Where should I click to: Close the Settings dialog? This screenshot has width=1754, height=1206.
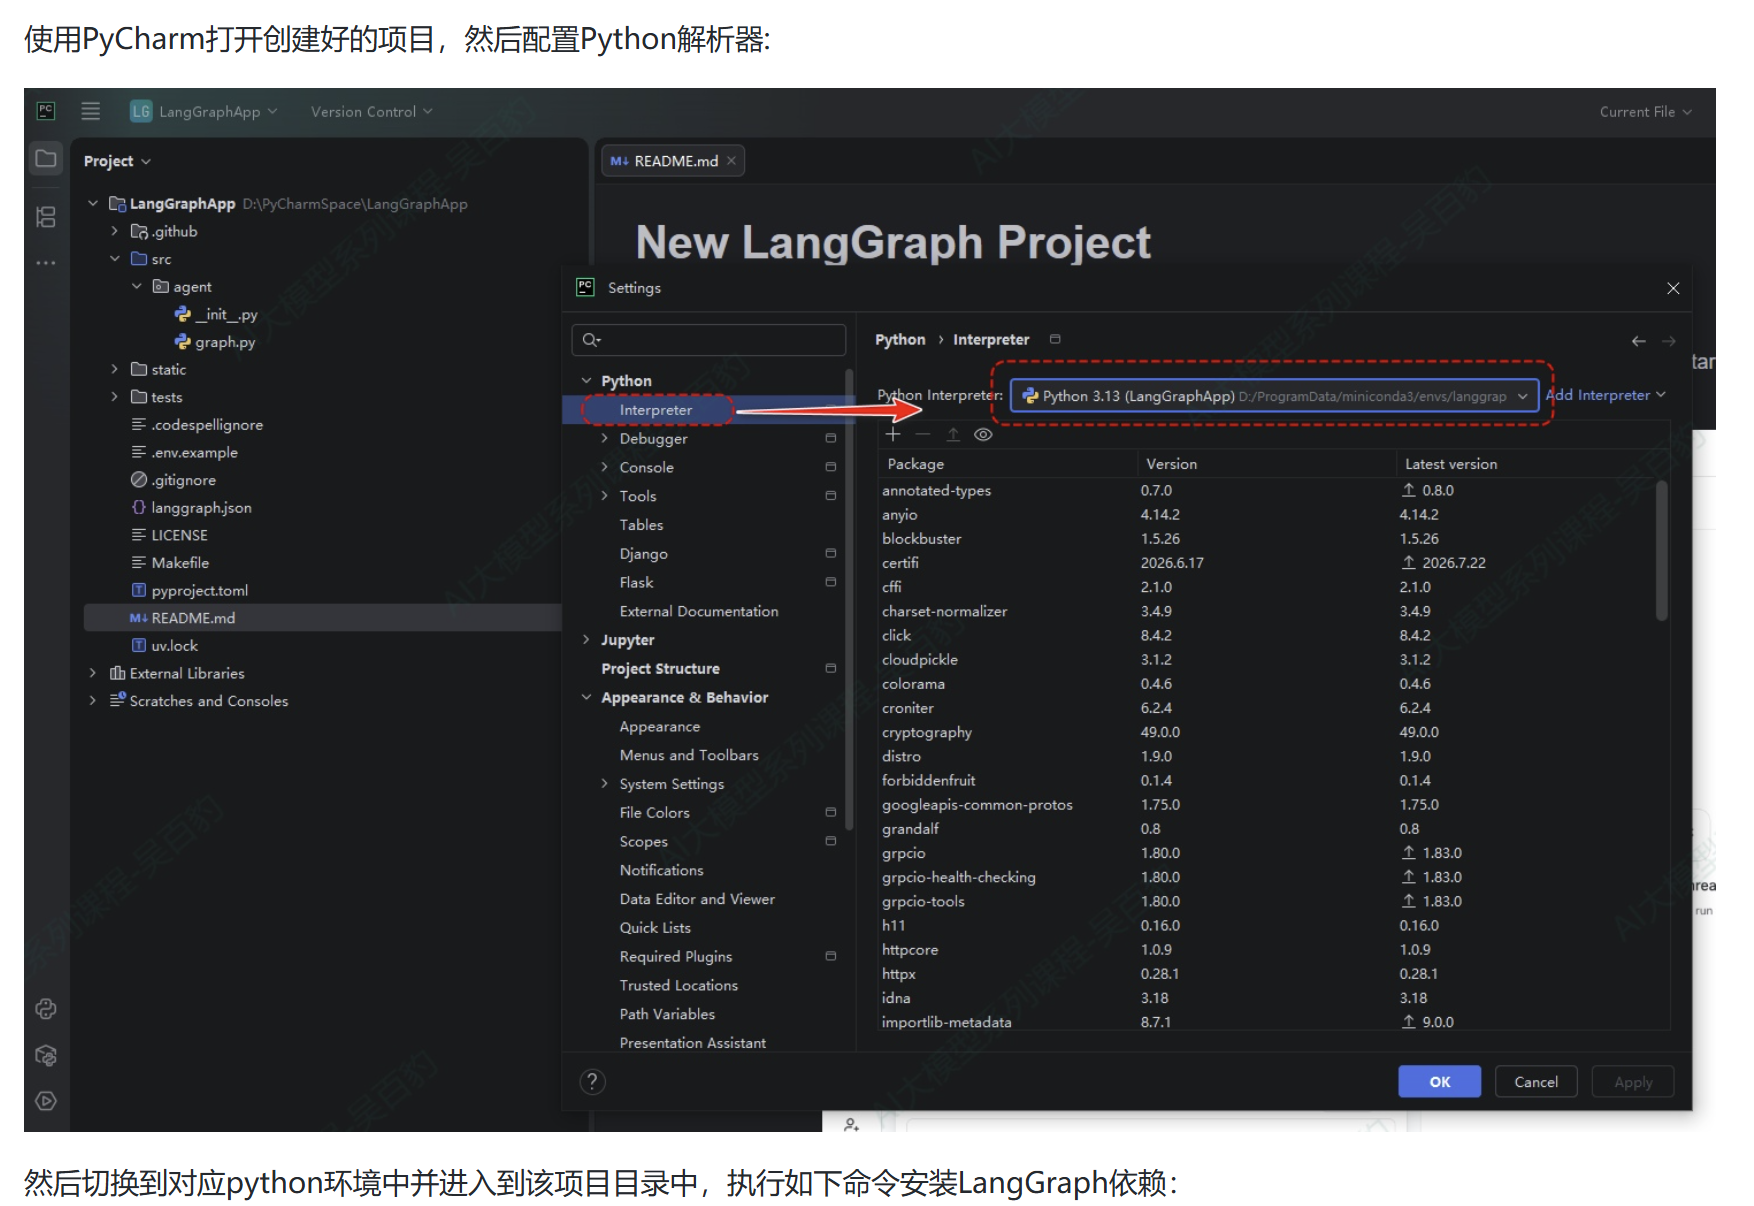tap(1673, 288)
